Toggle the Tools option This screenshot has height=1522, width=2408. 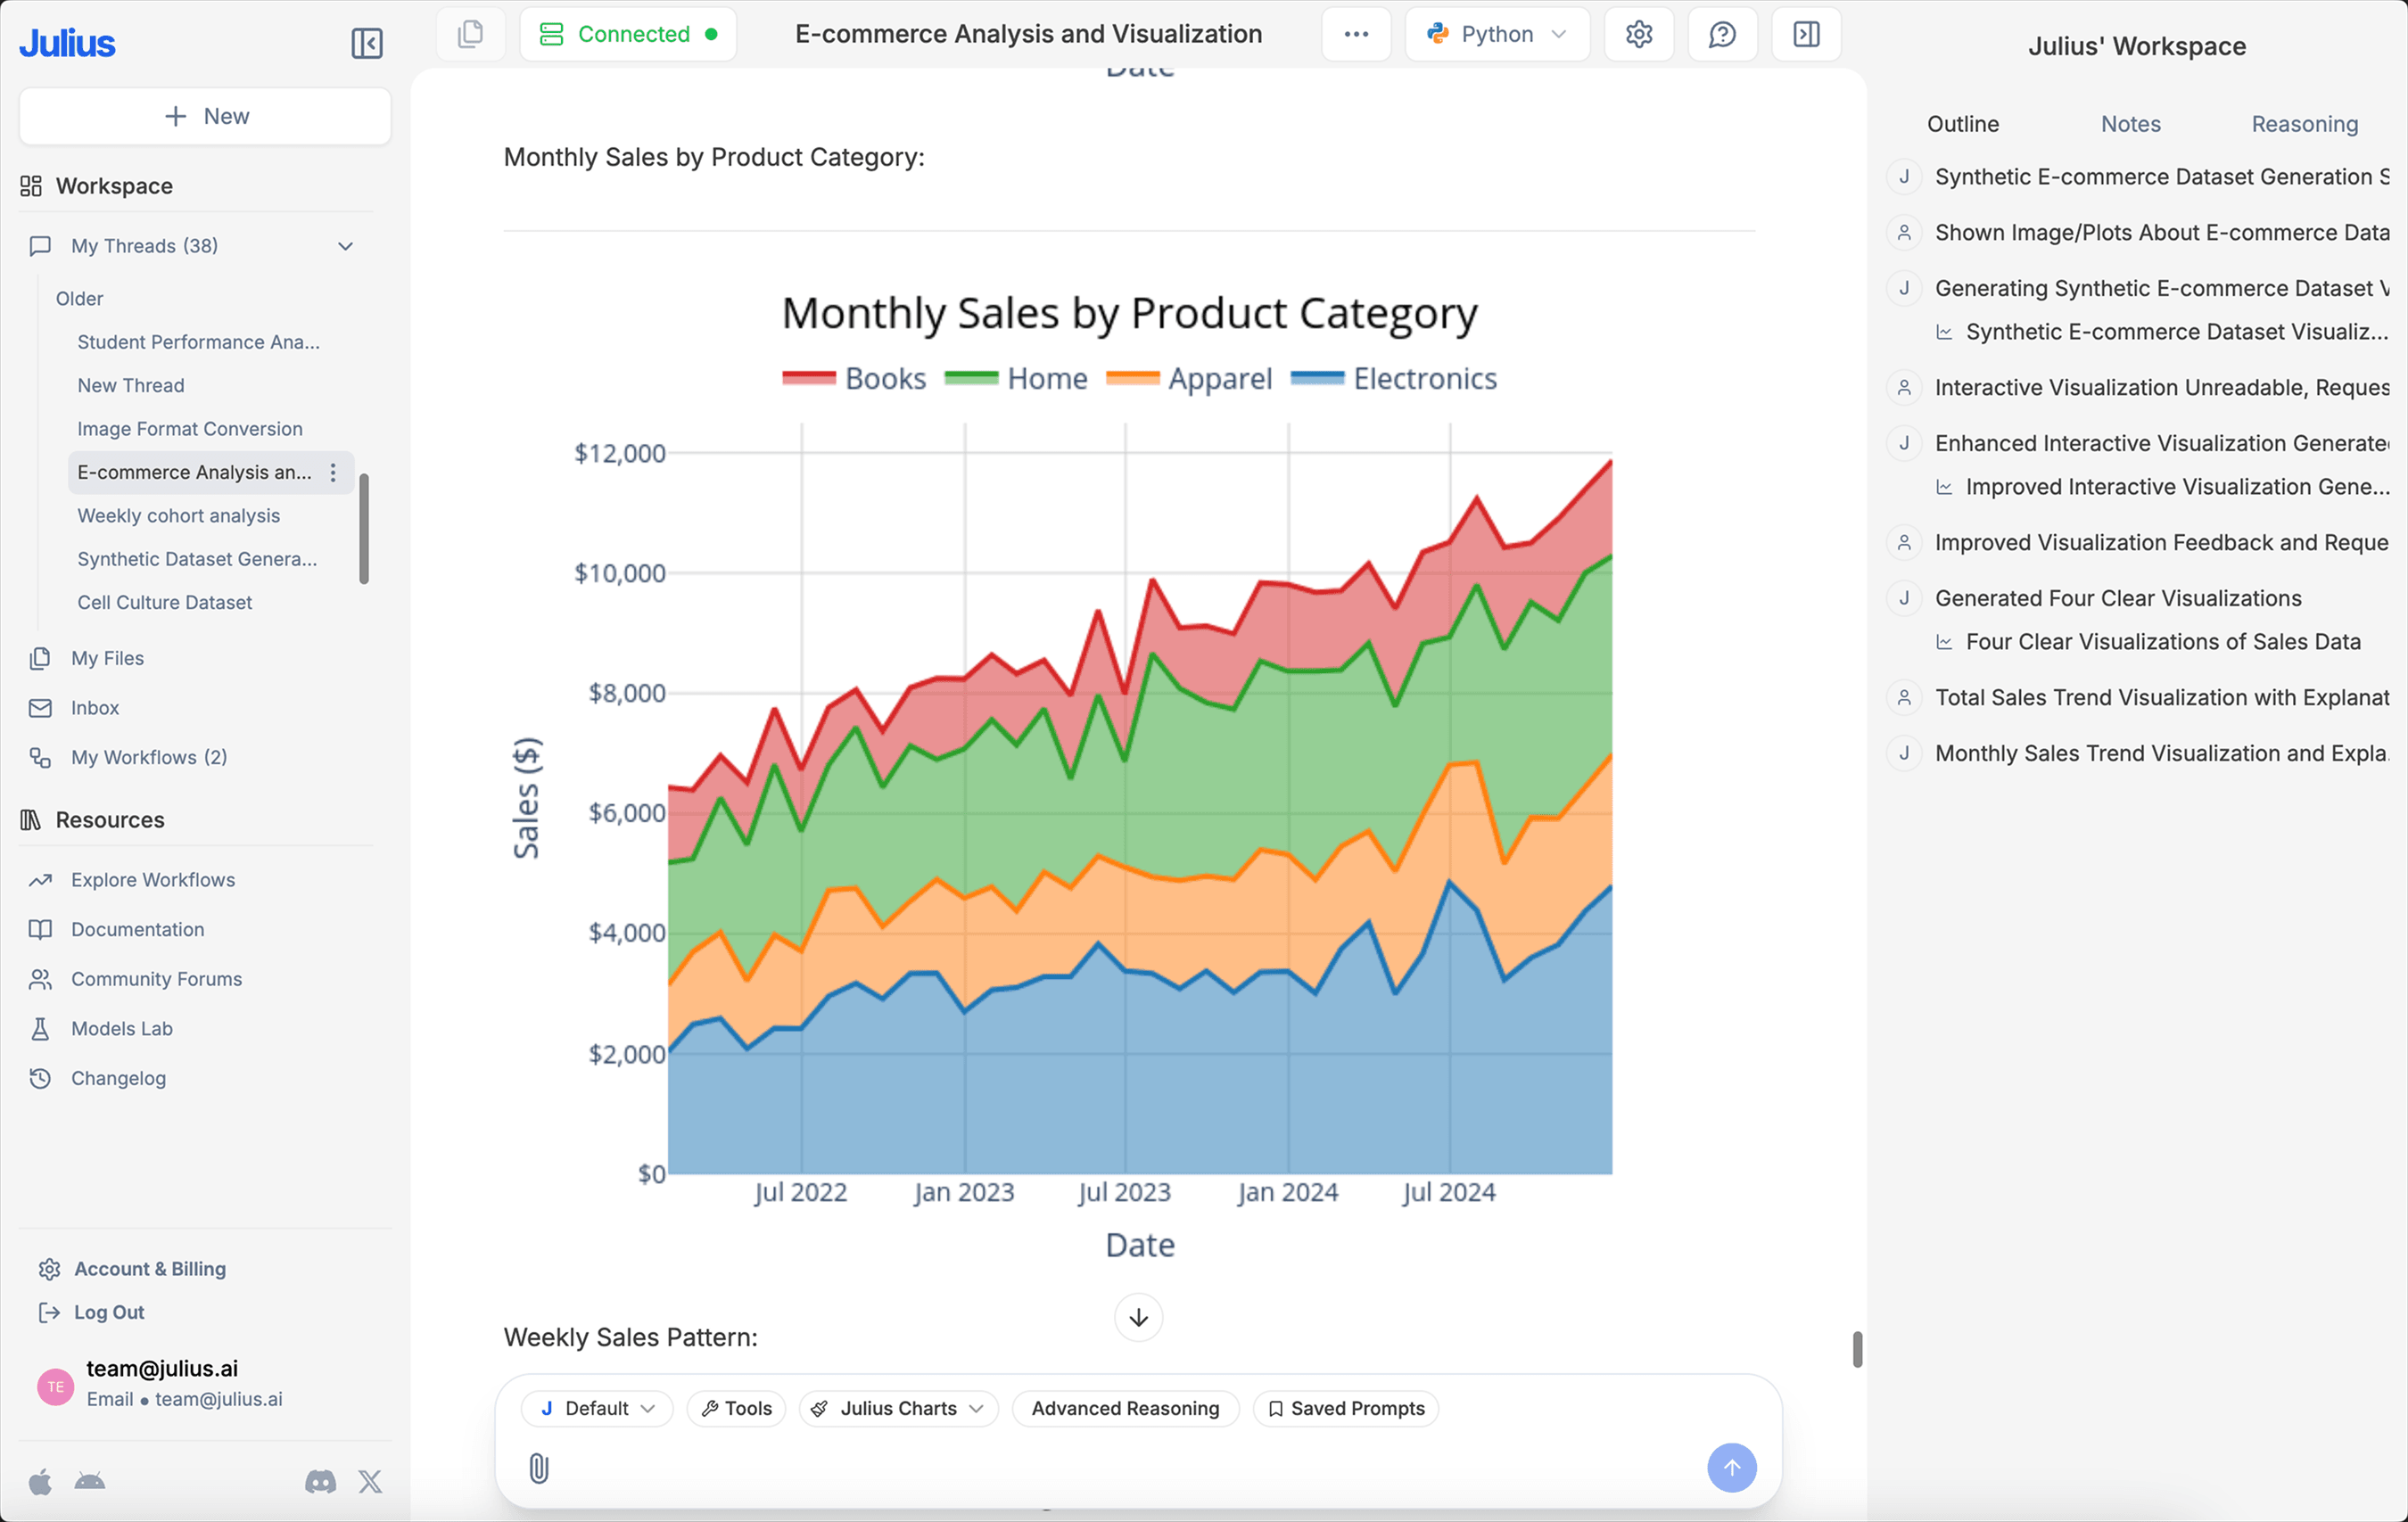coord(735,1408)
